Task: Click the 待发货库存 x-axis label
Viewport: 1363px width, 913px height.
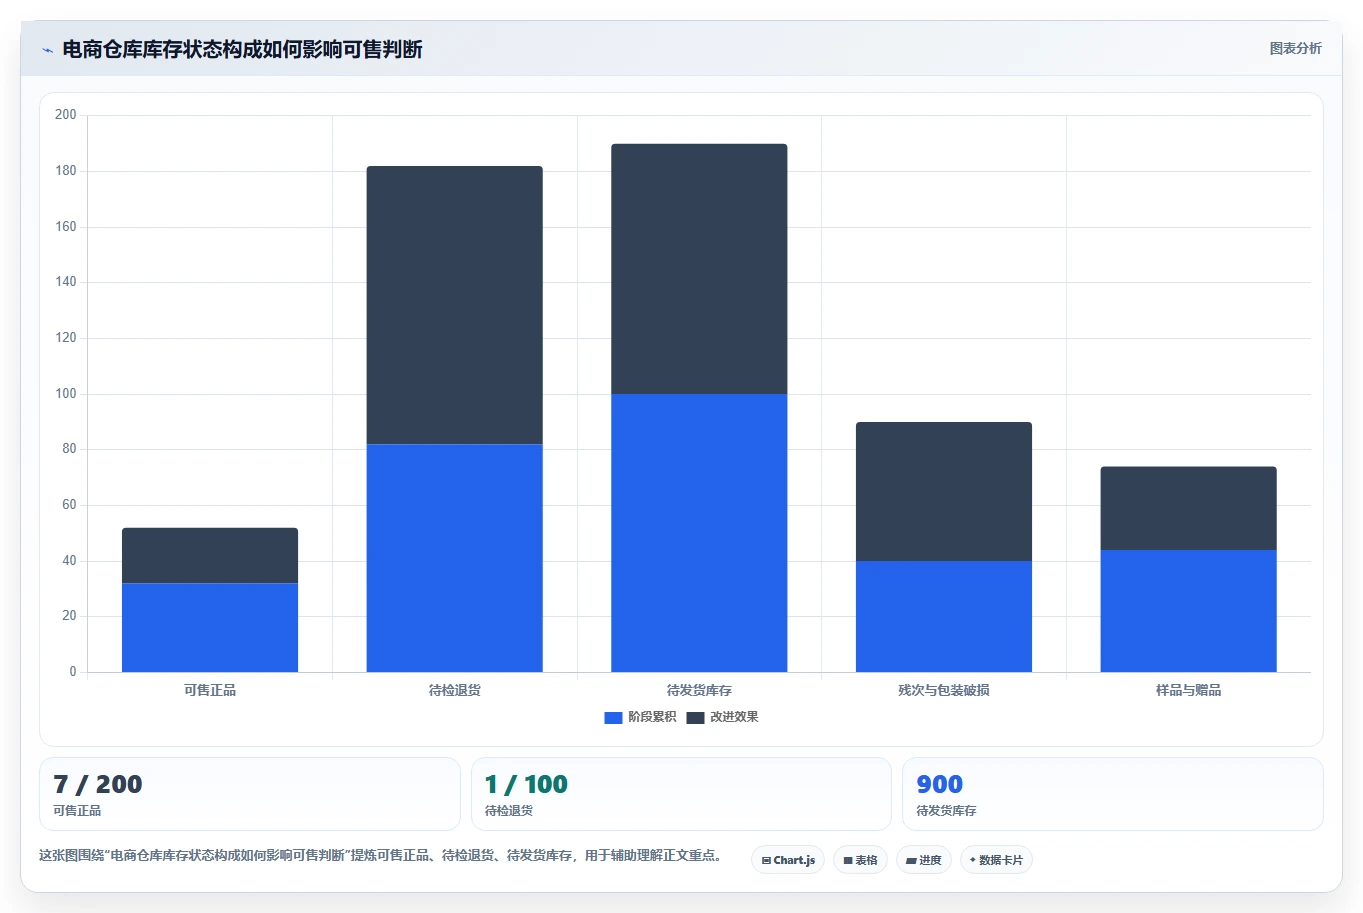Action: click(x=699, y=690)
